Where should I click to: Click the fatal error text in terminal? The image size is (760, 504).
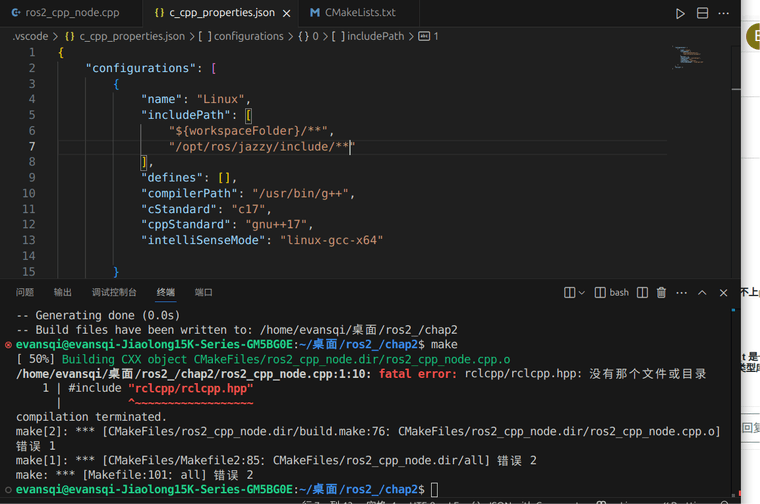(417, 374)
